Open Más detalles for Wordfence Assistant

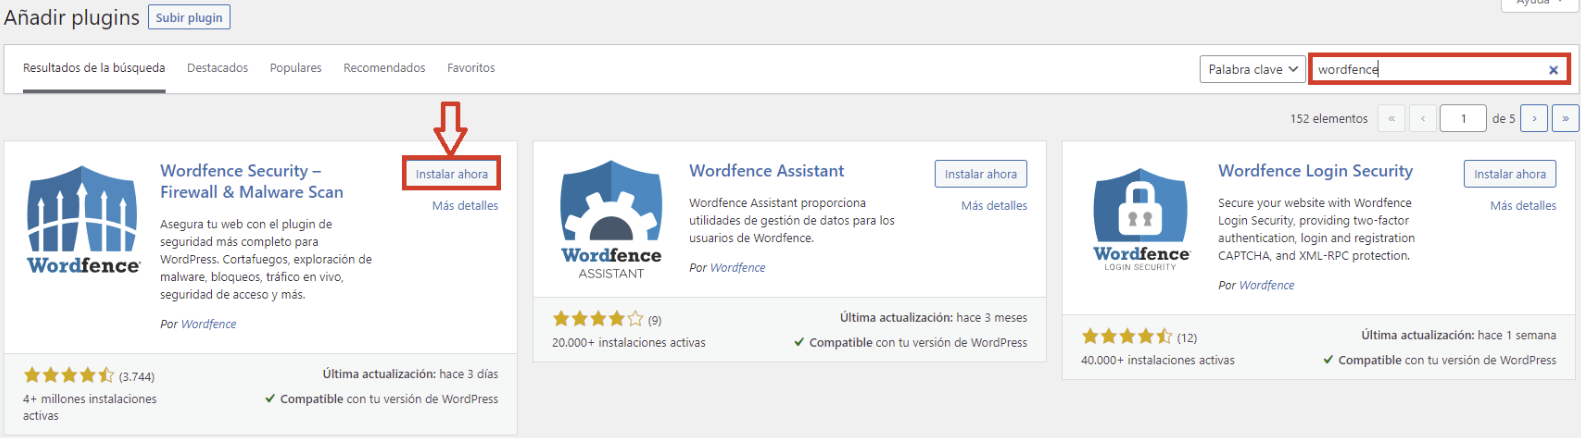pos(994,206)
